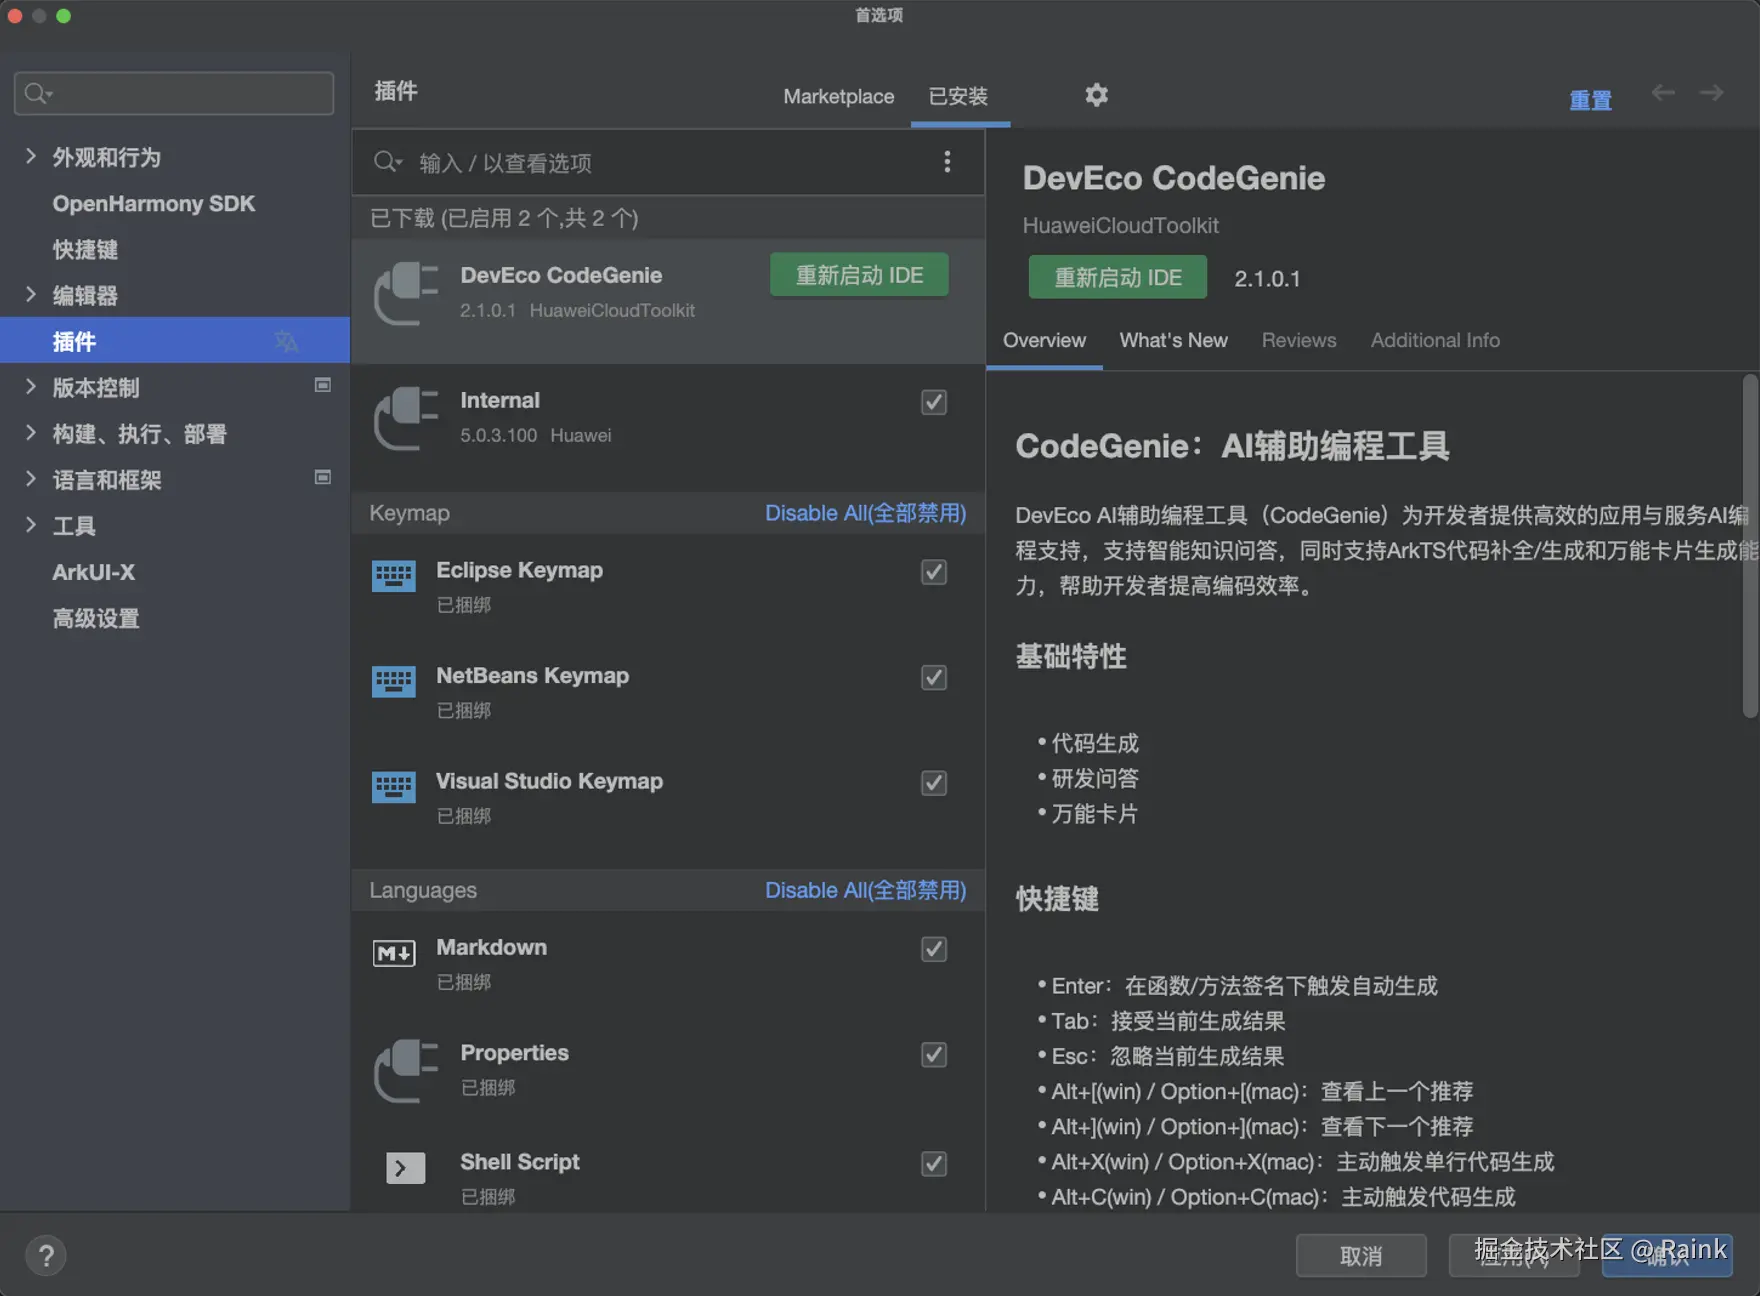1760x1296 pixels.
Task: Click the HuaweiCloudToolkit vendor name in details
Action: tap(1120, 226)
